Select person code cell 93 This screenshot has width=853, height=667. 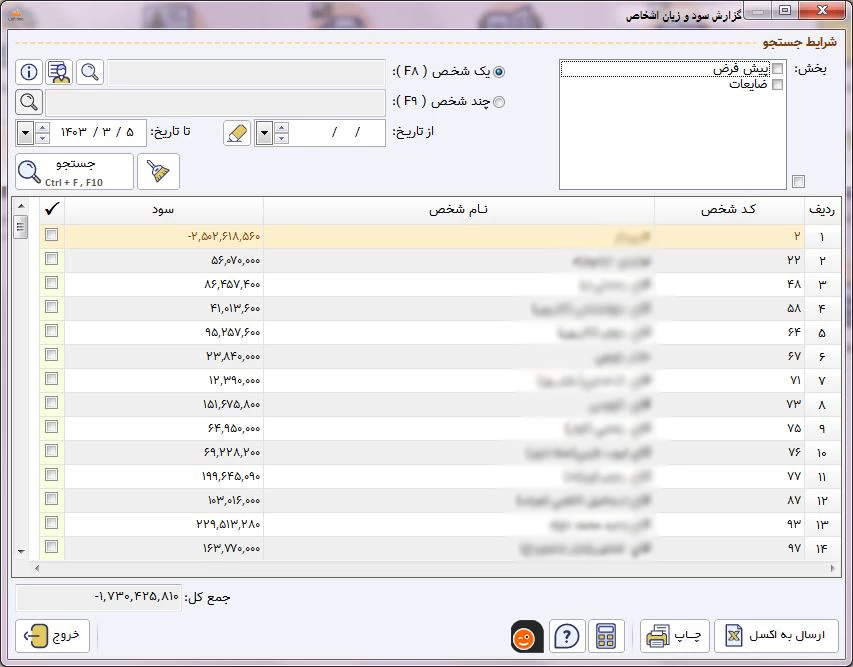[x=729, y=524]
